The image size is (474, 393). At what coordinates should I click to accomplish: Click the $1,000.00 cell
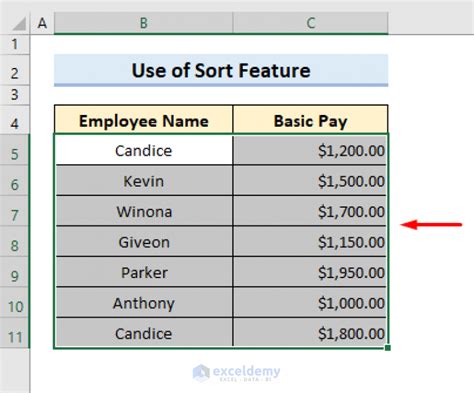tap(310, 303)
